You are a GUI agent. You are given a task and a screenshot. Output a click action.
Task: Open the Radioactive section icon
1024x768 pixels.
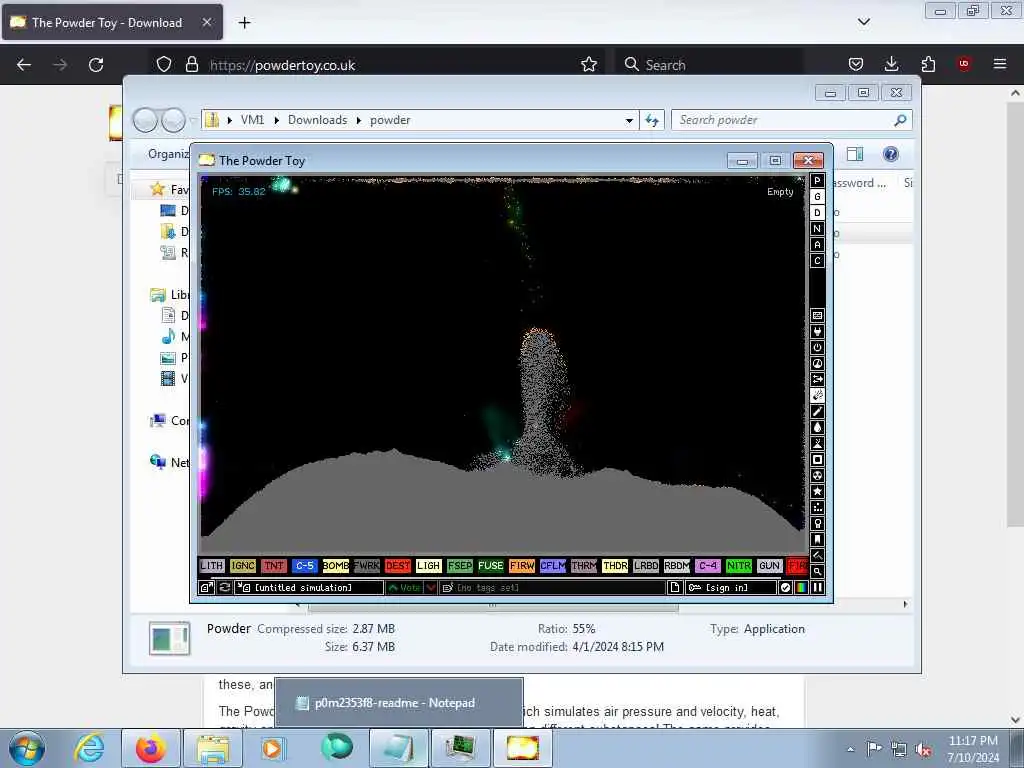point(817,475)
